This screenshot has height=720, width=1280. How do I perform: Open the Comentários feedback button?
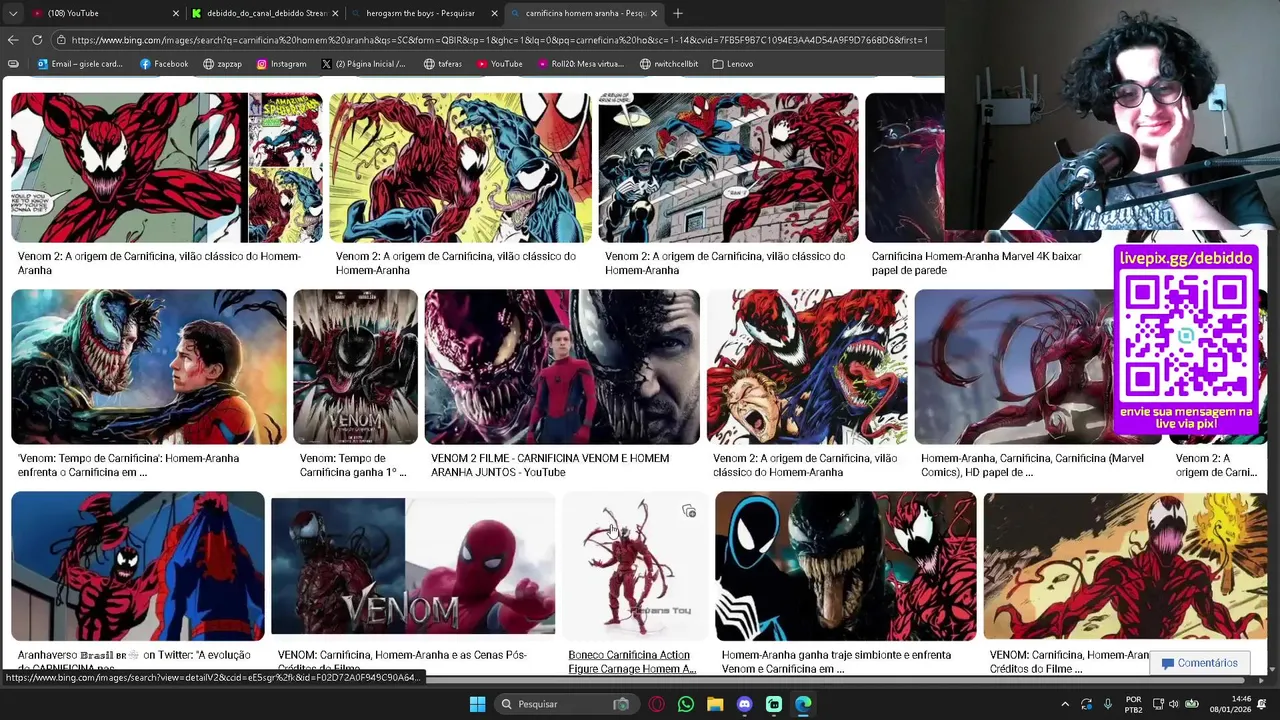click(x=1200, y=663)
